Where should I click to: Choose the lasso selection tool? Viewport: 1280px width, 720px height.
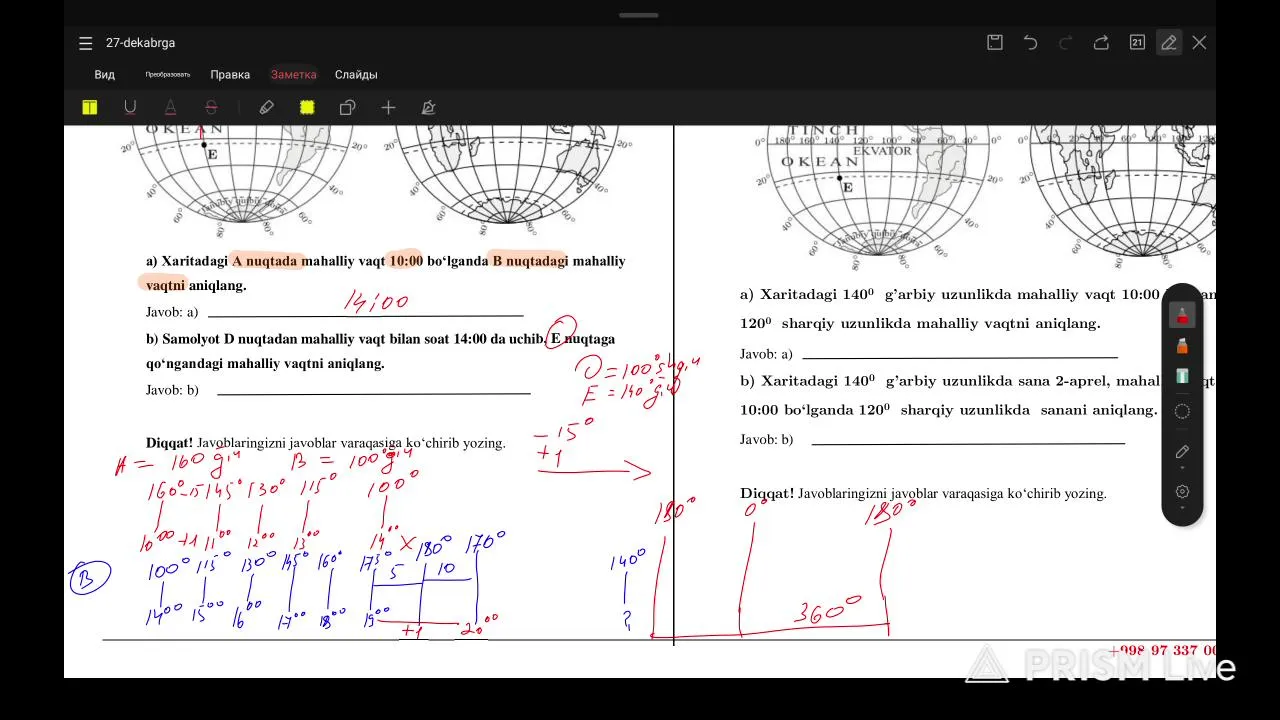click(1182, 411)
